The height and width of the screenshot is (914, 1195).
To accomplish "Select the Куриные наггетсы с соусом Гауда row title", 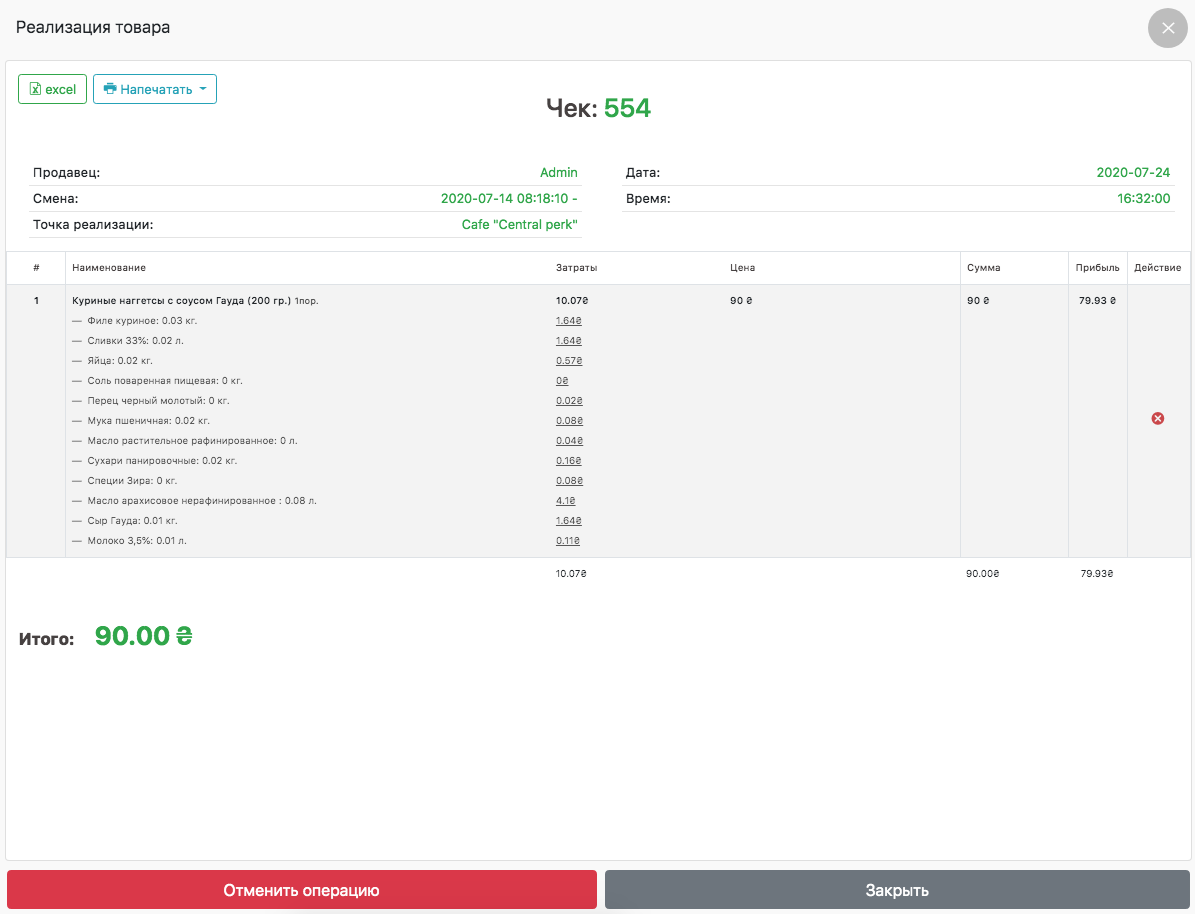I will click(181, 300).
